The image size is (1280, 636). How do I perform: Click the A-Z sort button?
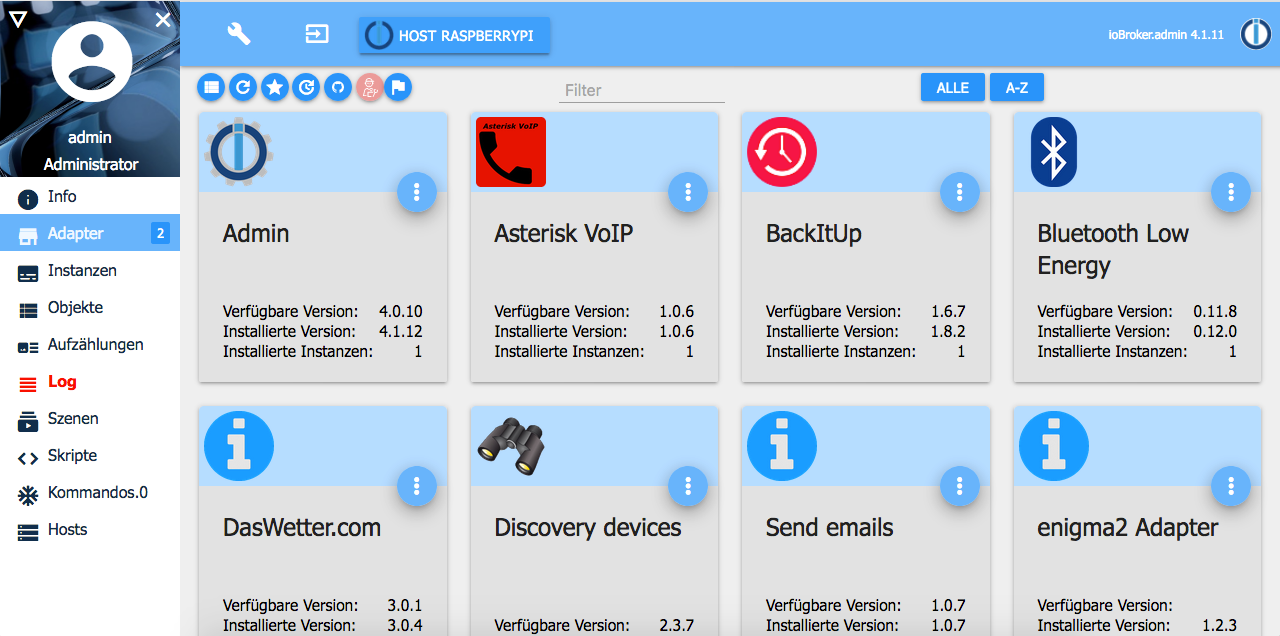click(x=1017, y=88)
